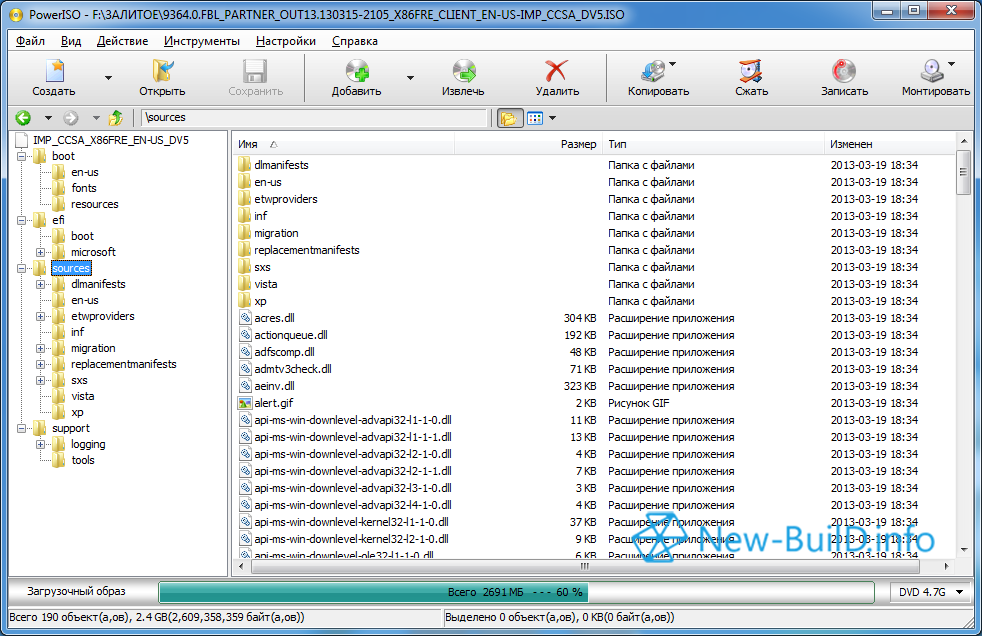Click the Добавить (Add) toolbar icon

coord(357,71)
